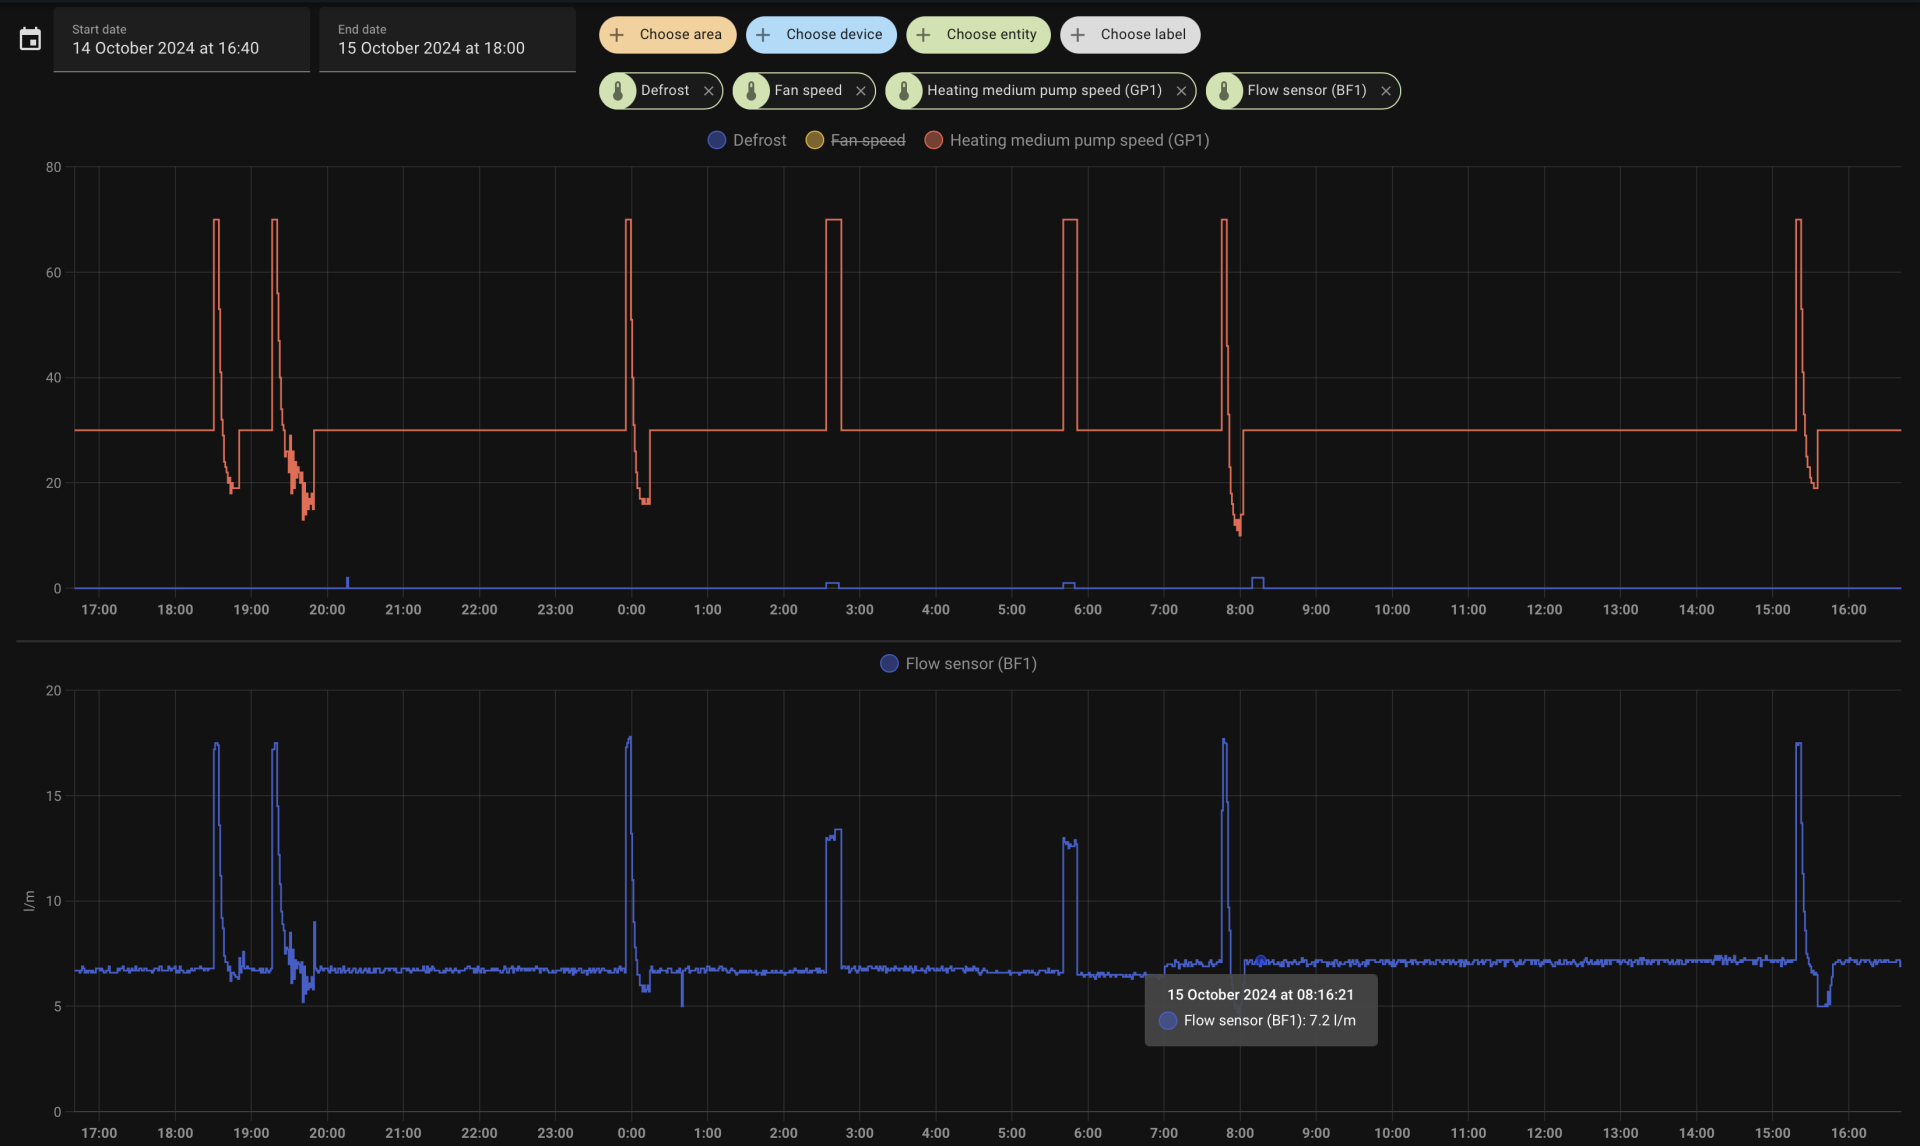This screenshot has height=1146, width=1920.
Task: Click thermometer icon on Flow sensor chip
Action: click(1224, 91)
